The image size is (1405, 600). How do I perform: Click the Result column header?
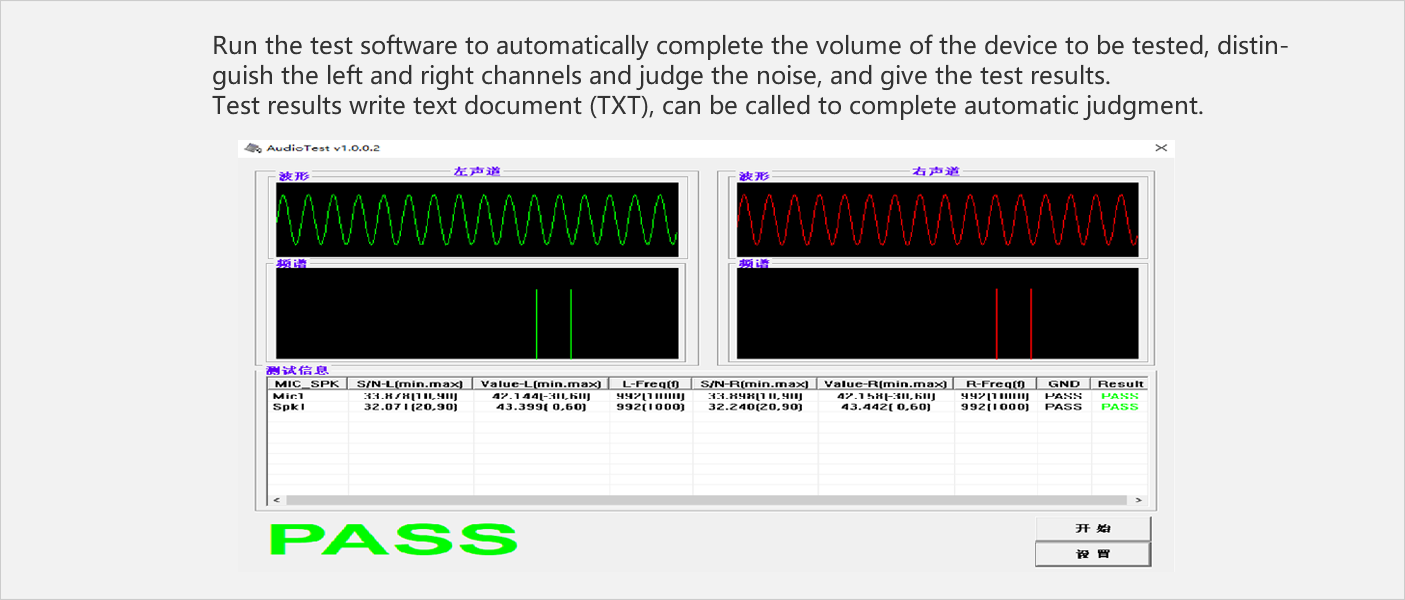click(1120, 384)
